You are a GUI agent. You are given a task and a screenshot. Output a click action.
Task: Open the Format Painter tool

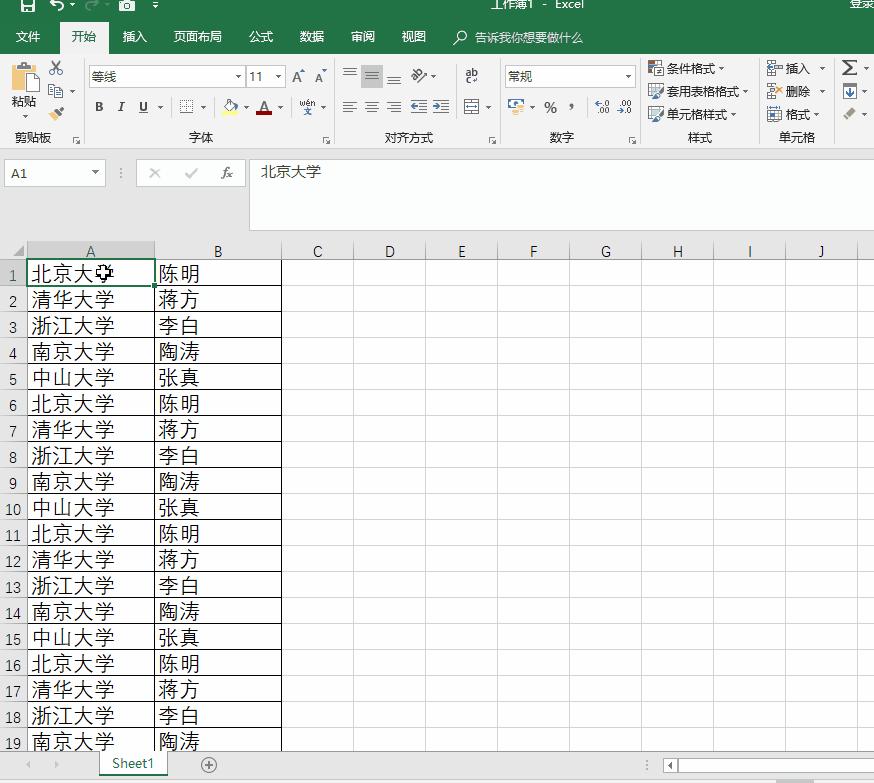point(57,113)
